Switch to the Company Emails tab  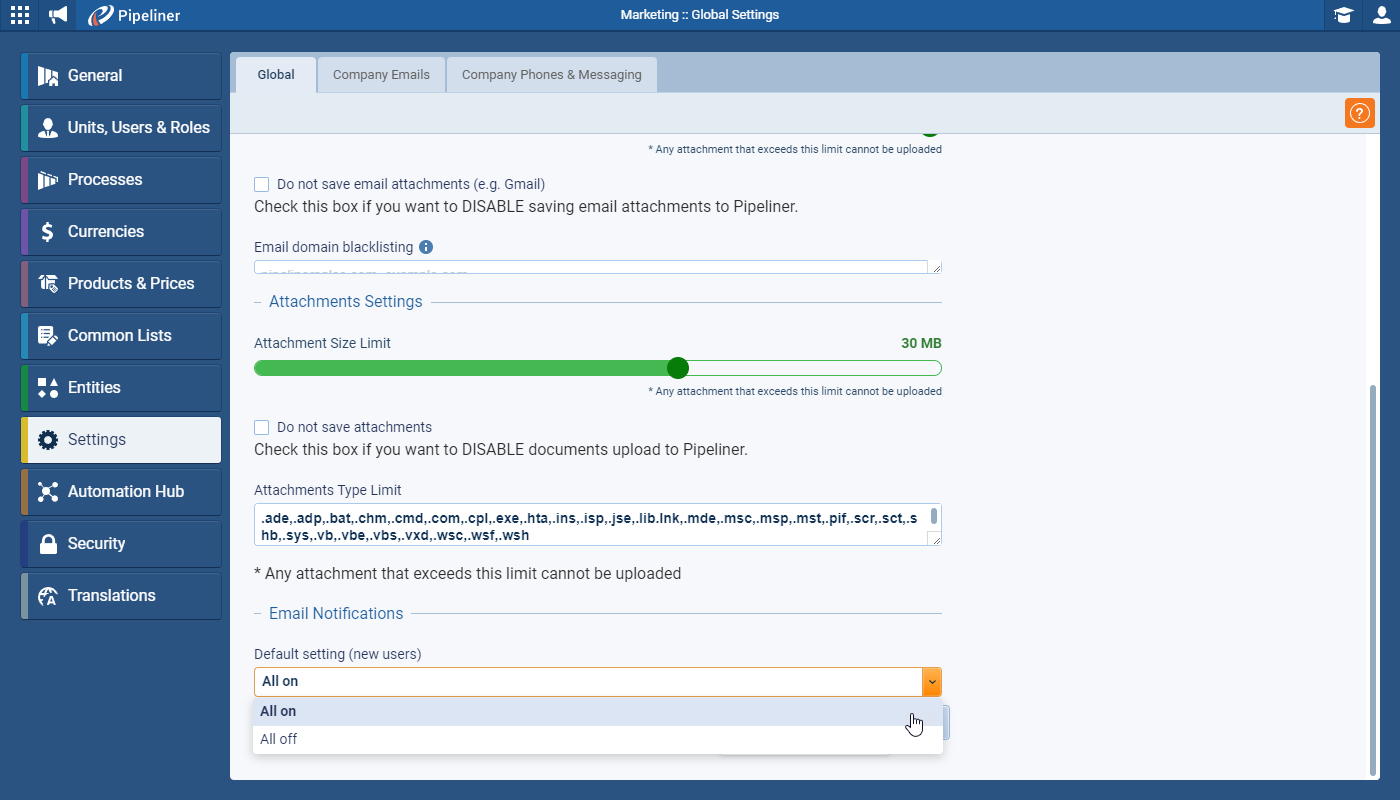(x=381, y=75)
